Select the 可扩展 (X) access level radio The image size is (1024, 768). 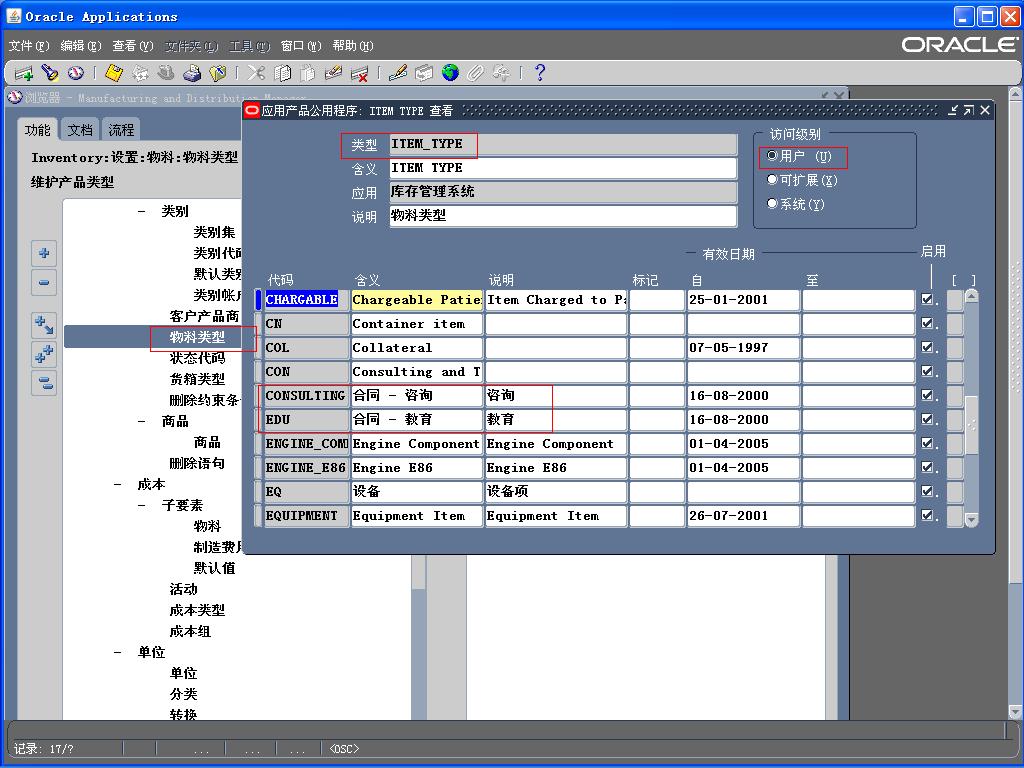click(x=772, y=180)
